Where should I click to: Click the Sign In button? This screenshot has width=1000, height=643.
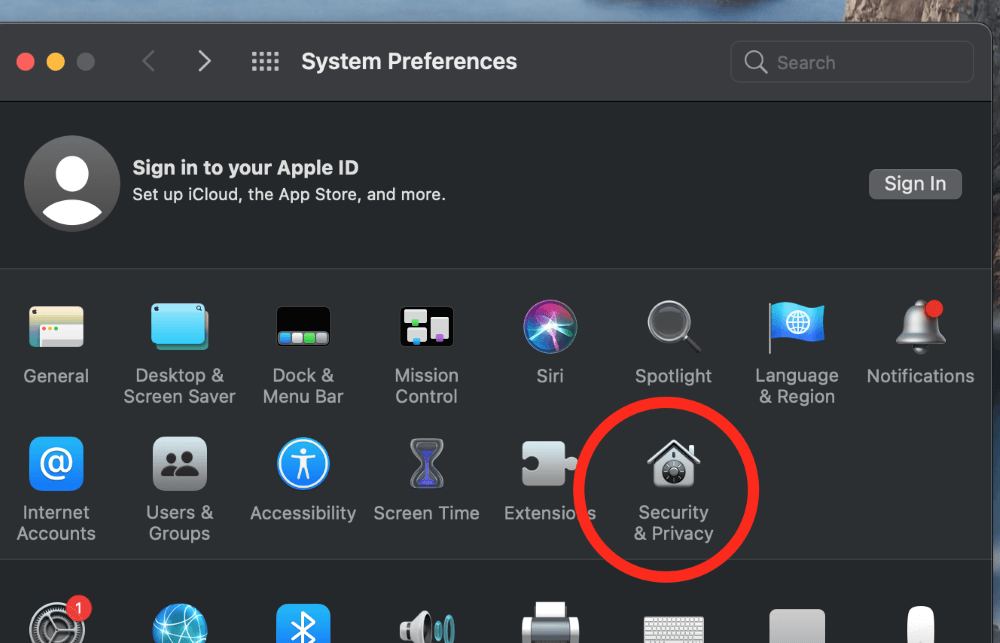(915, 184)
